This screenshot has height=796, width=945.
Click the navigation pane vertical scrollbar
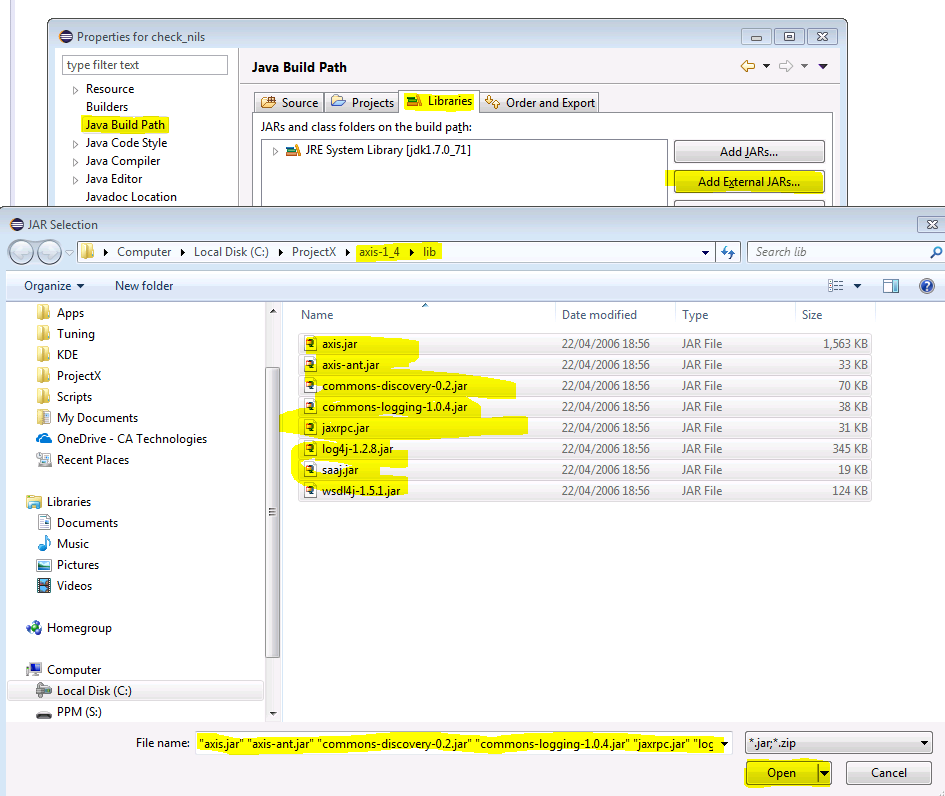273,512
